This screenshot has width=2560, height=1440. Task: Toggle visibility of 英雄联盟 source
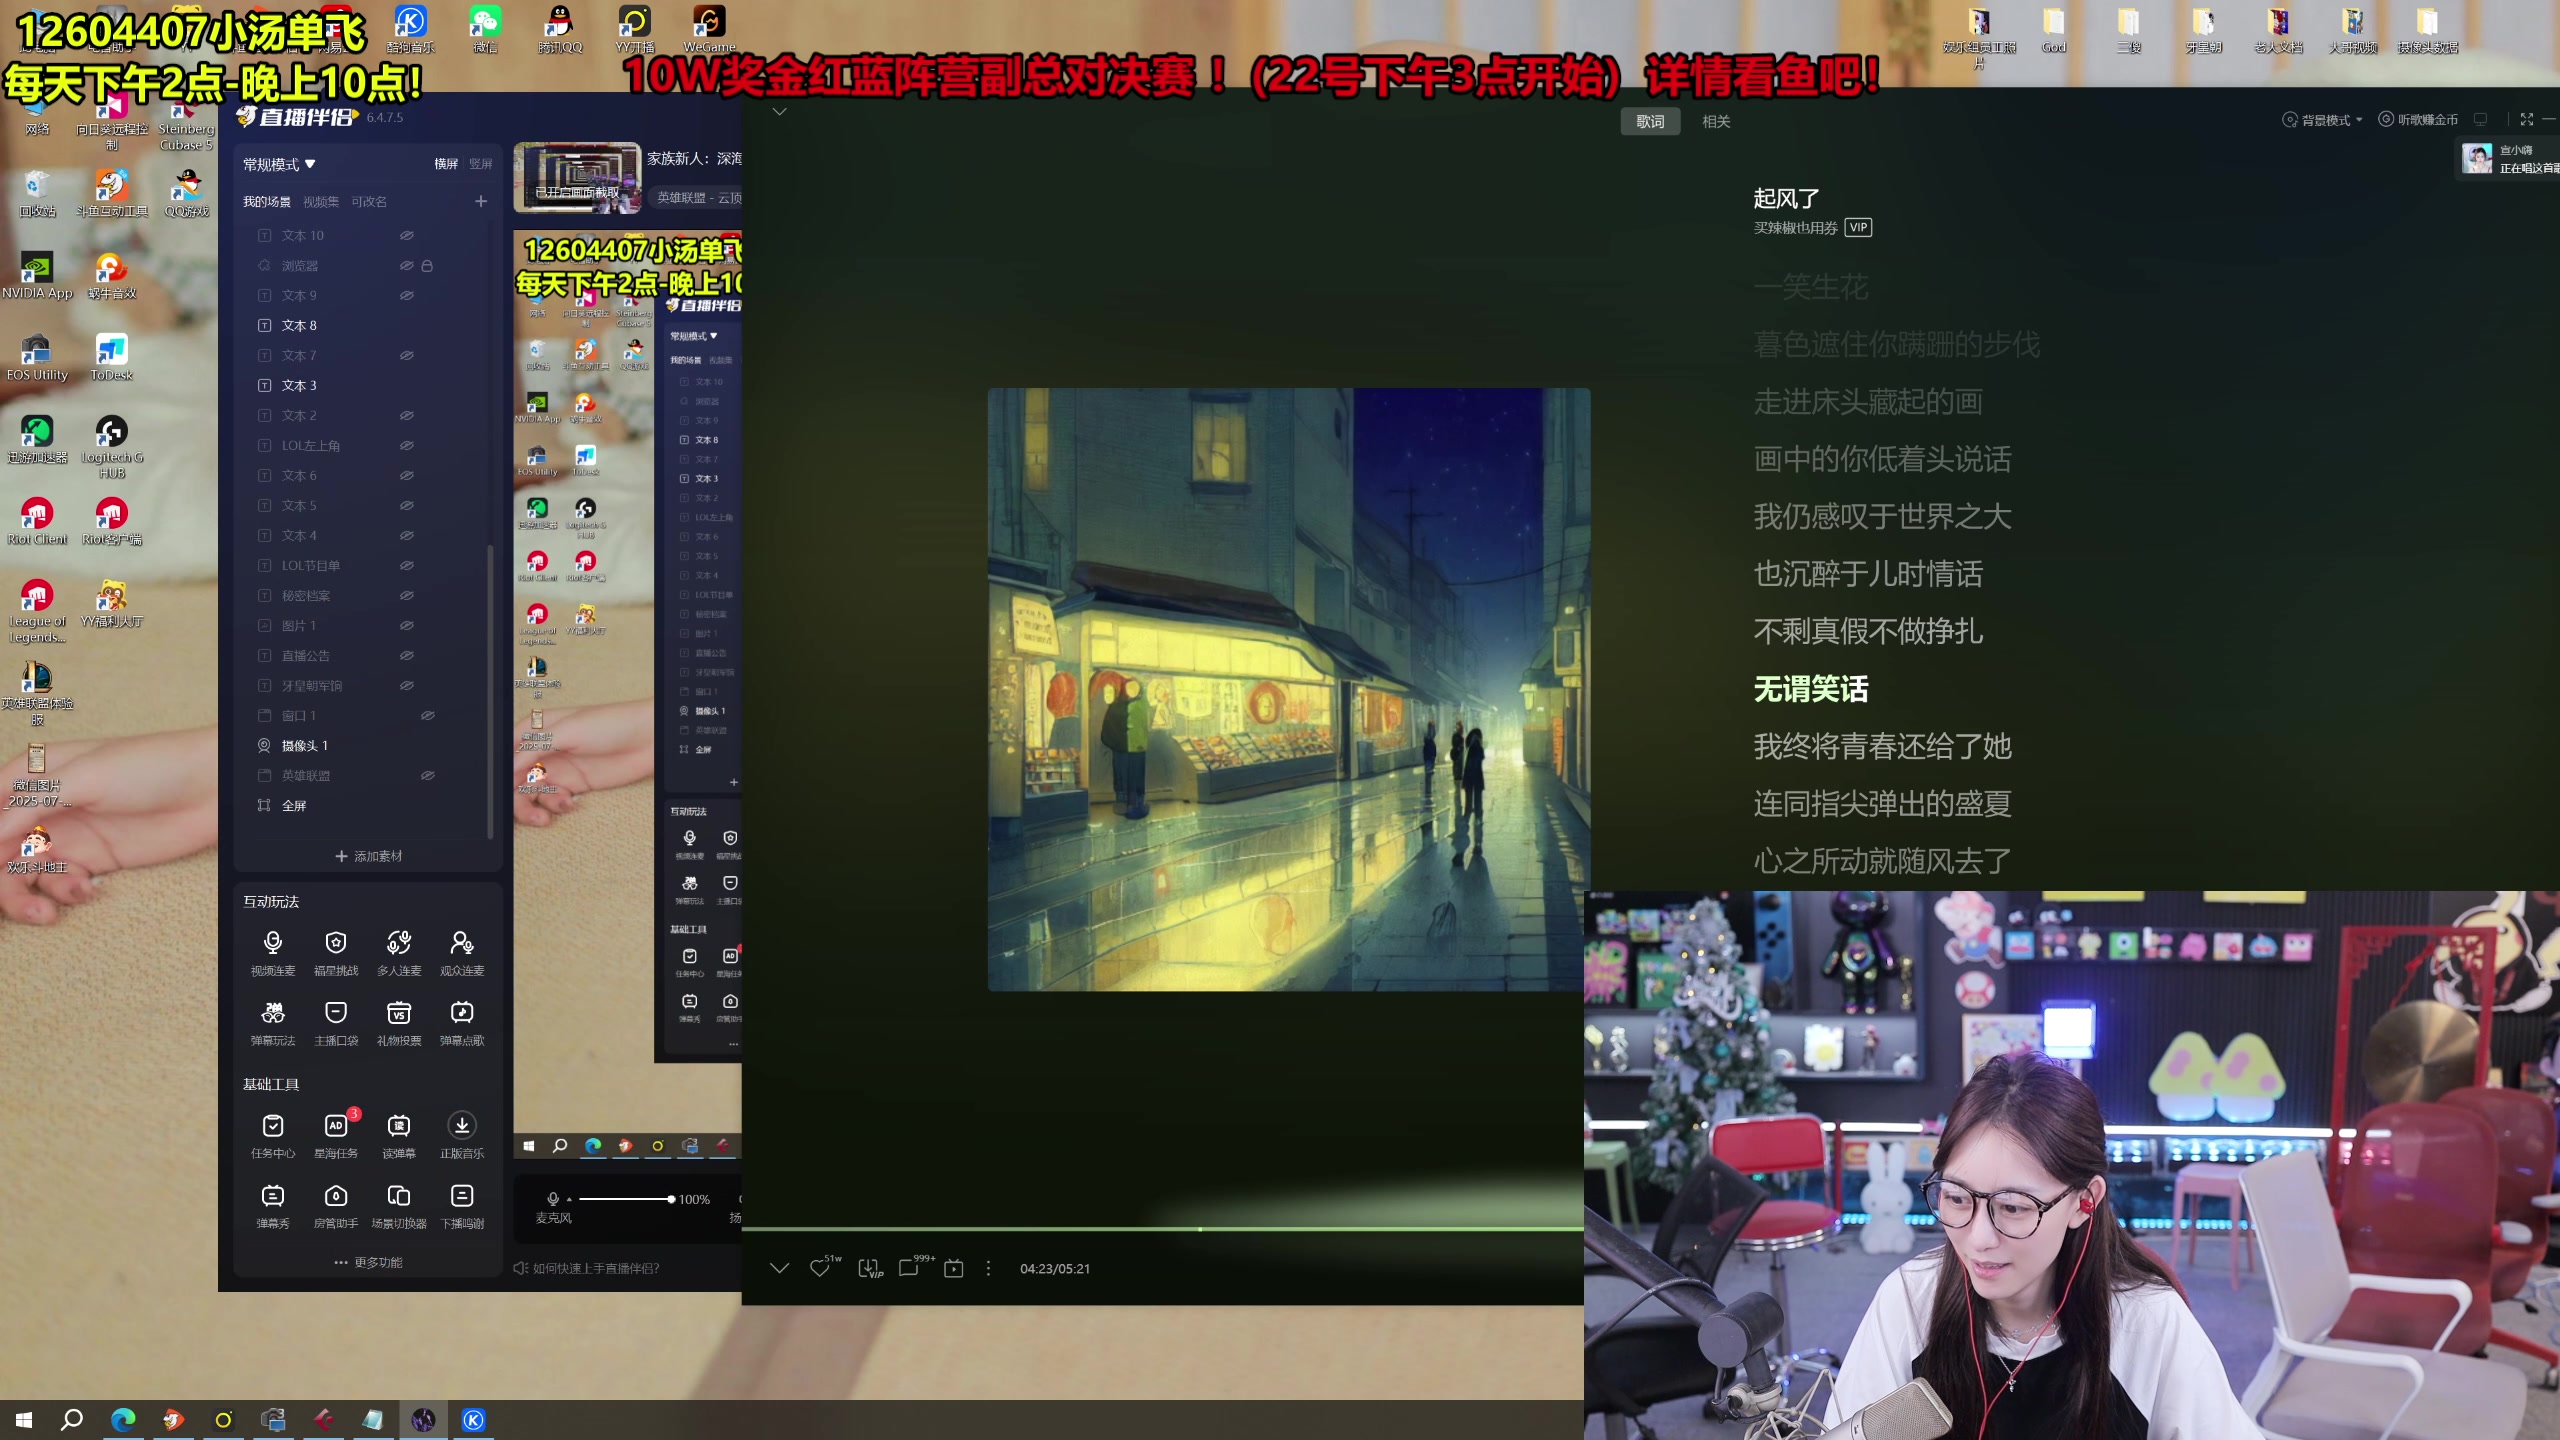pos(427,776)
